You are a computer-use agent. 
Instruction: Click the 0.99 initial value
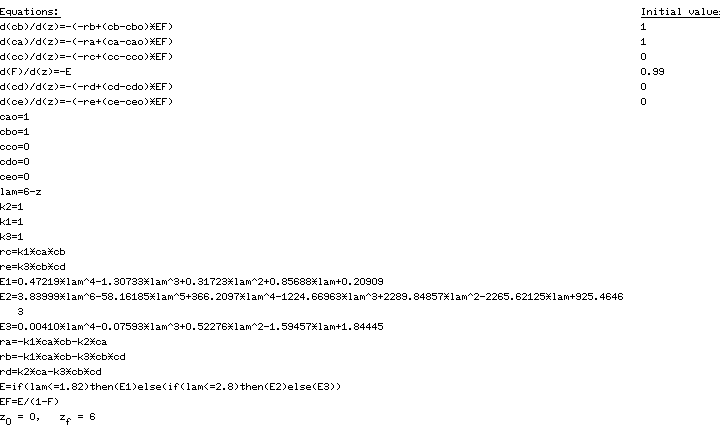click(x=652, y=72)
